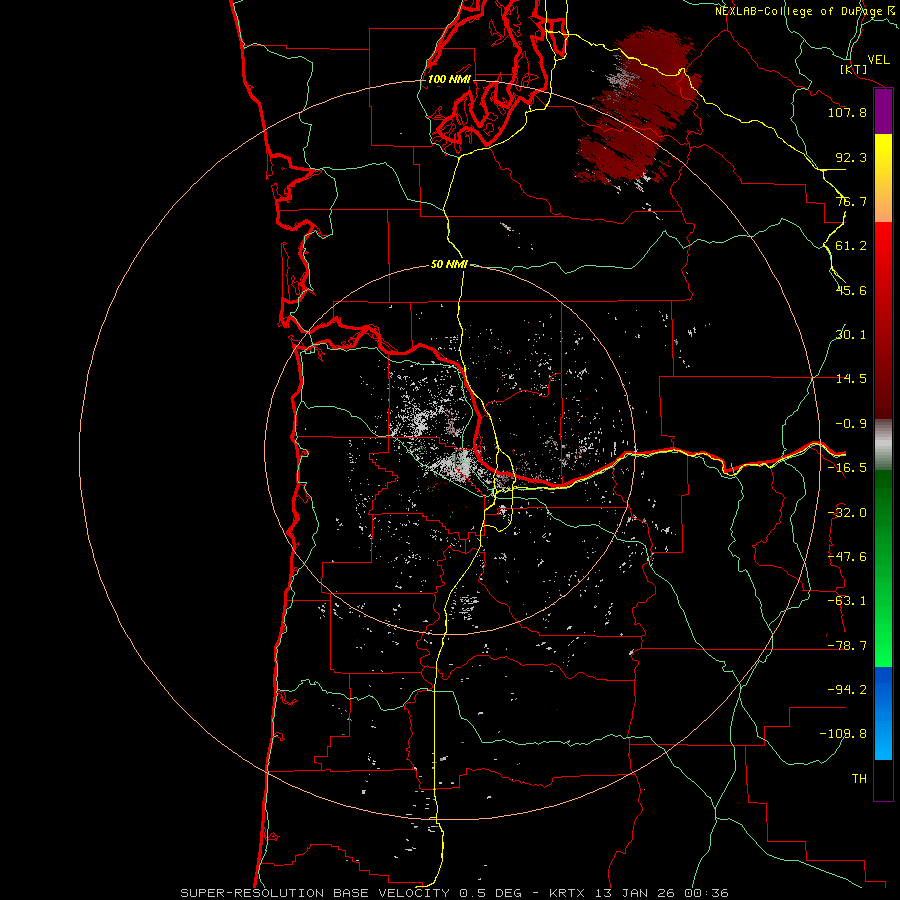The image size is (900, 900).
Task: Select the 107.8 legend value
Action: (x=847, y=112)
